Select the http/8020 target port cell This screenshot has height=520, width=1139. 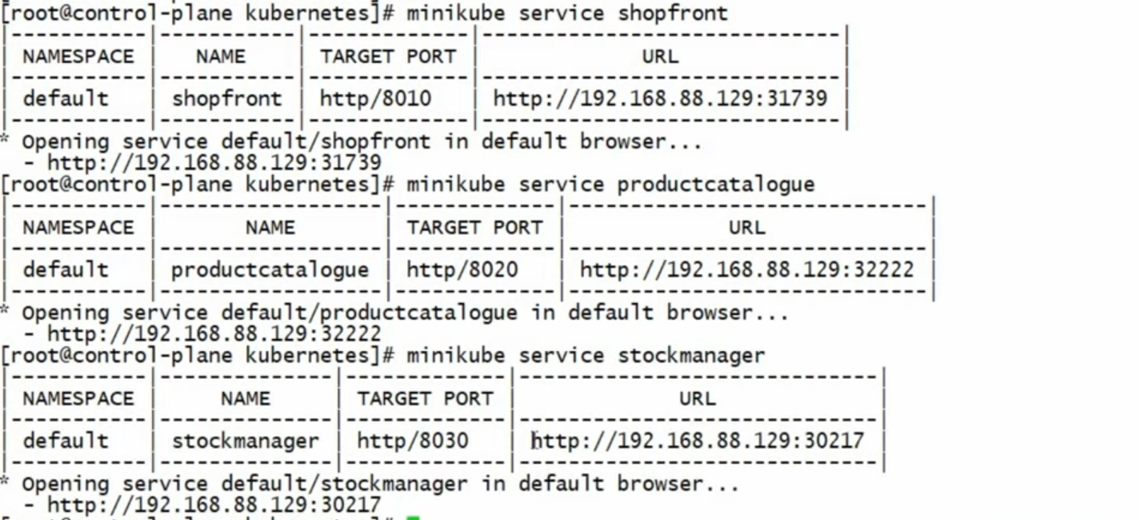[463, 270]
